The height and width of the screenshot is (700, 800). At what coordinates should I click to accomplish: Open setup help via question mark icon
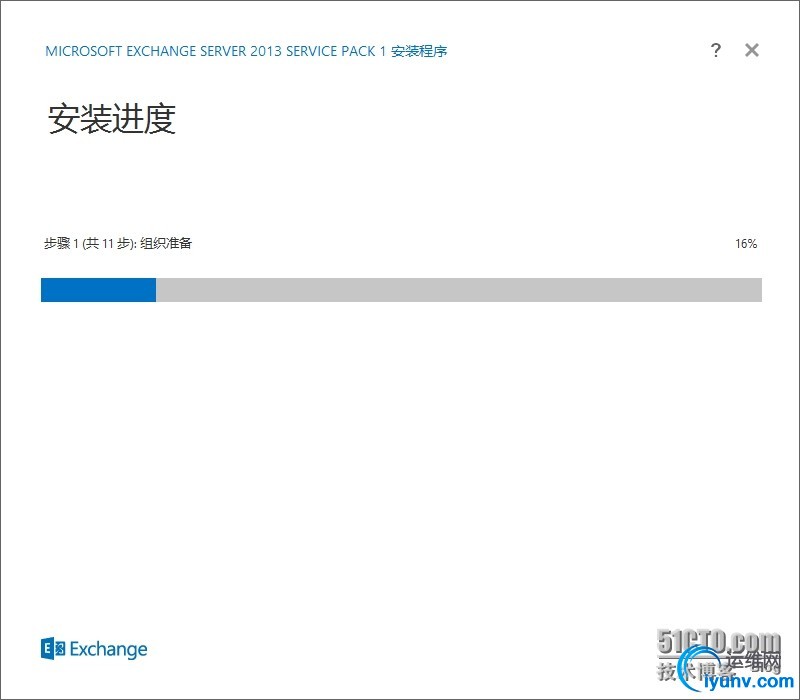716,50
